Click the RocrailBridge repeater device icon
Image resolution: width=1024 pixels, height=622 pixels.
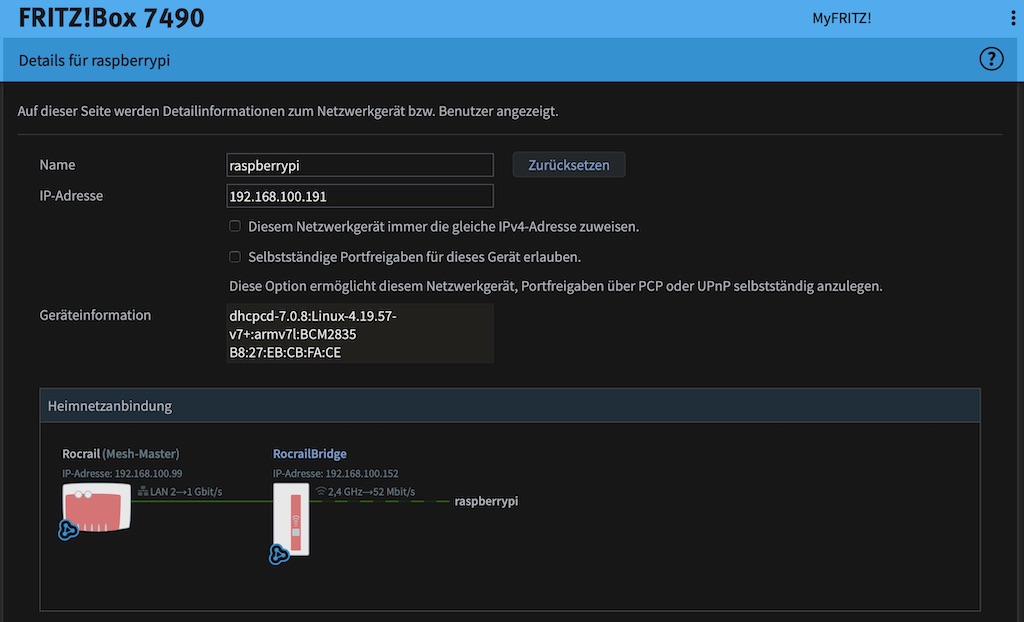292,519
